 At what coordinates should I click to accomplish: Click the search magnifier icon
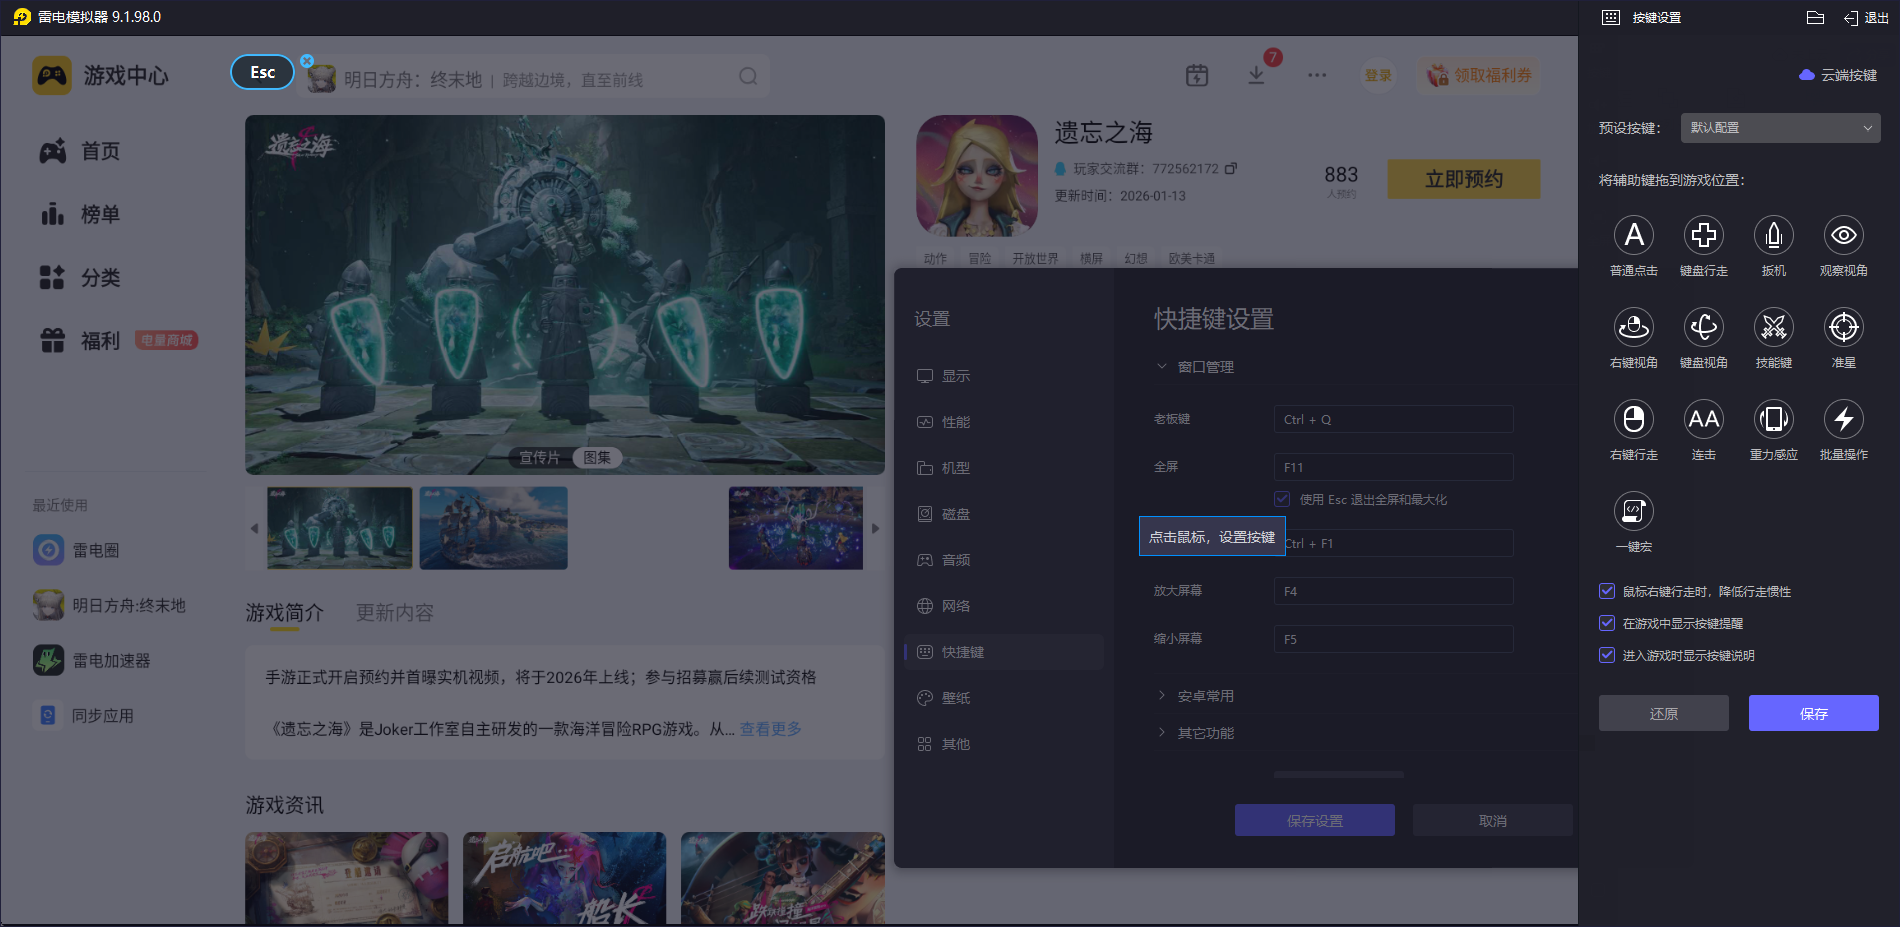(748, 77)
